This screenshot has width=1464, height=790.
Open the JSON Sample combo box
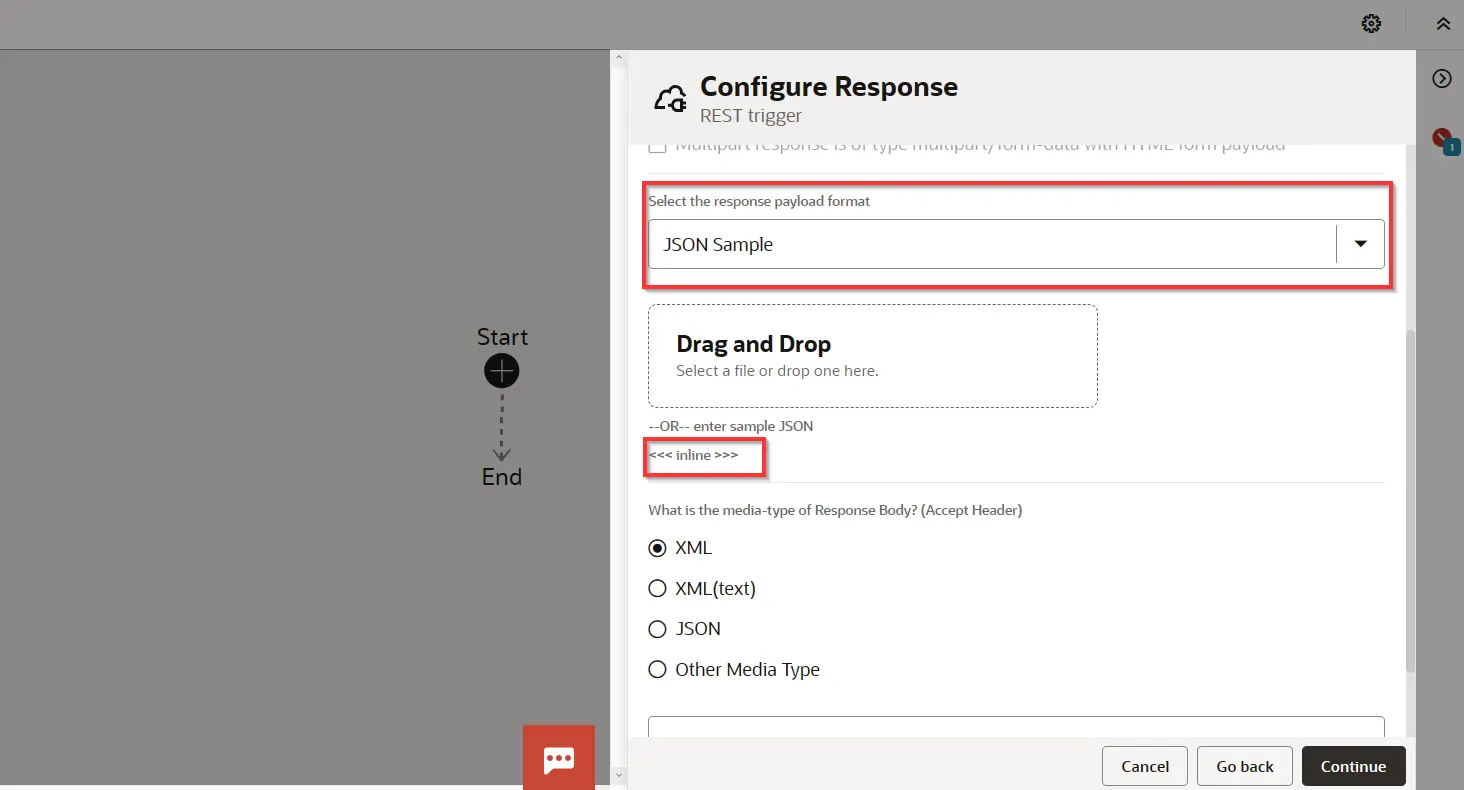click(990, 244)
